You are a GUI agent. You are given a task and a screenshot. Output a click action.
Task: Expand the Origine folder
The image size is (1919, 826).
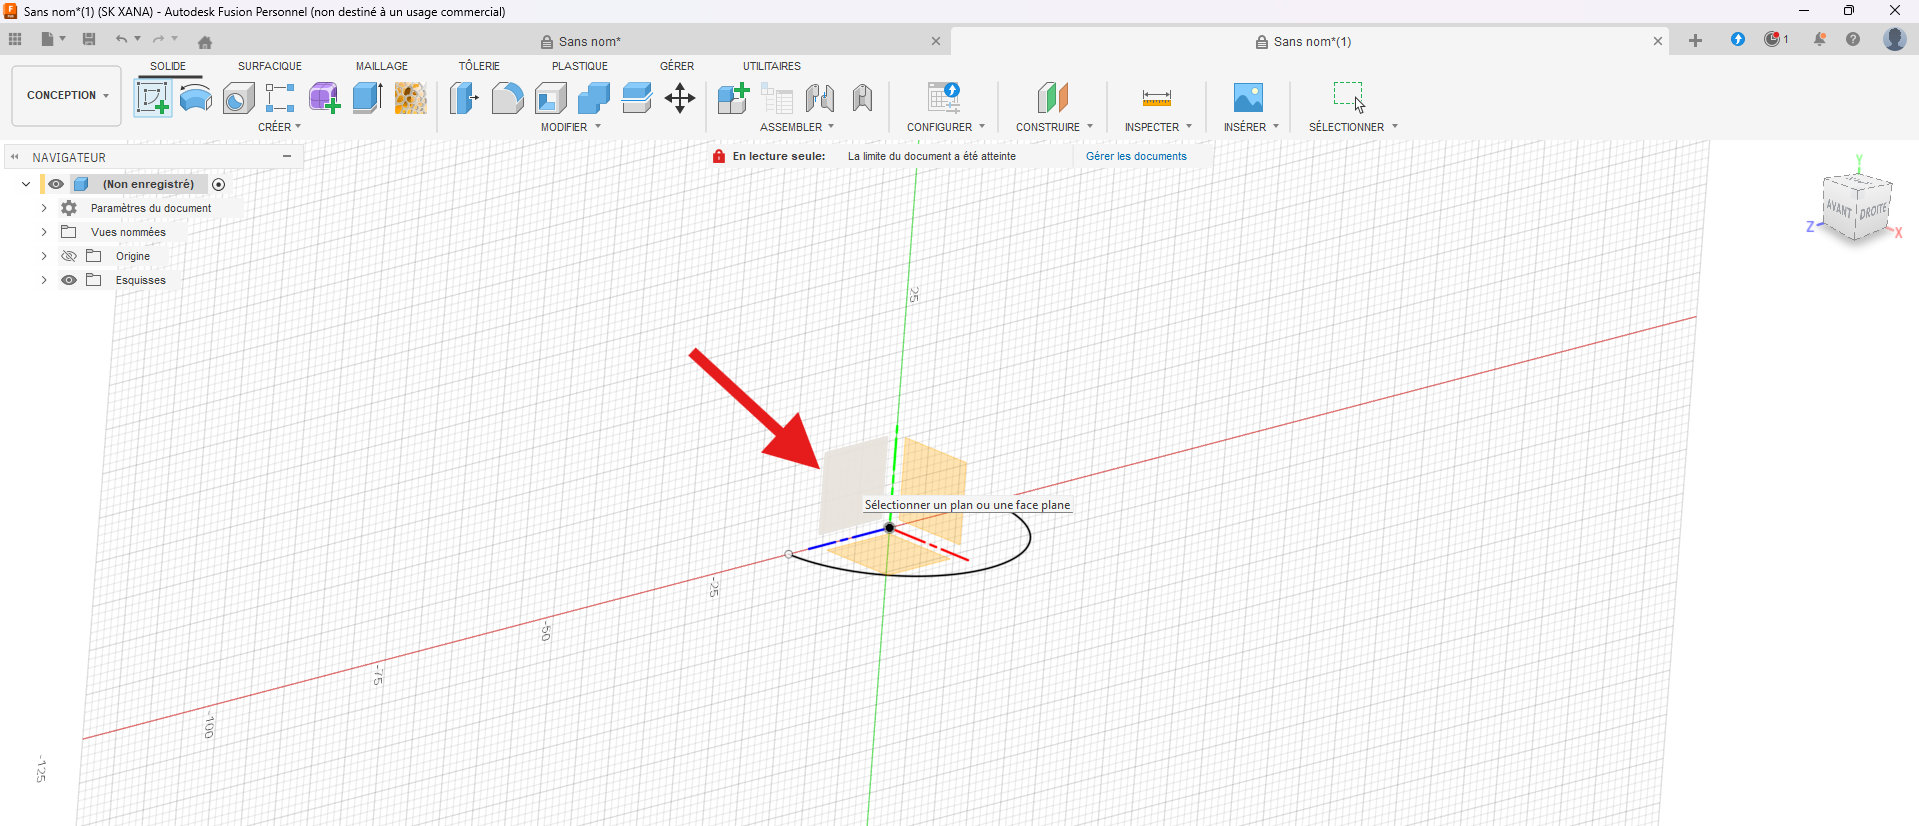click(44, 256)
